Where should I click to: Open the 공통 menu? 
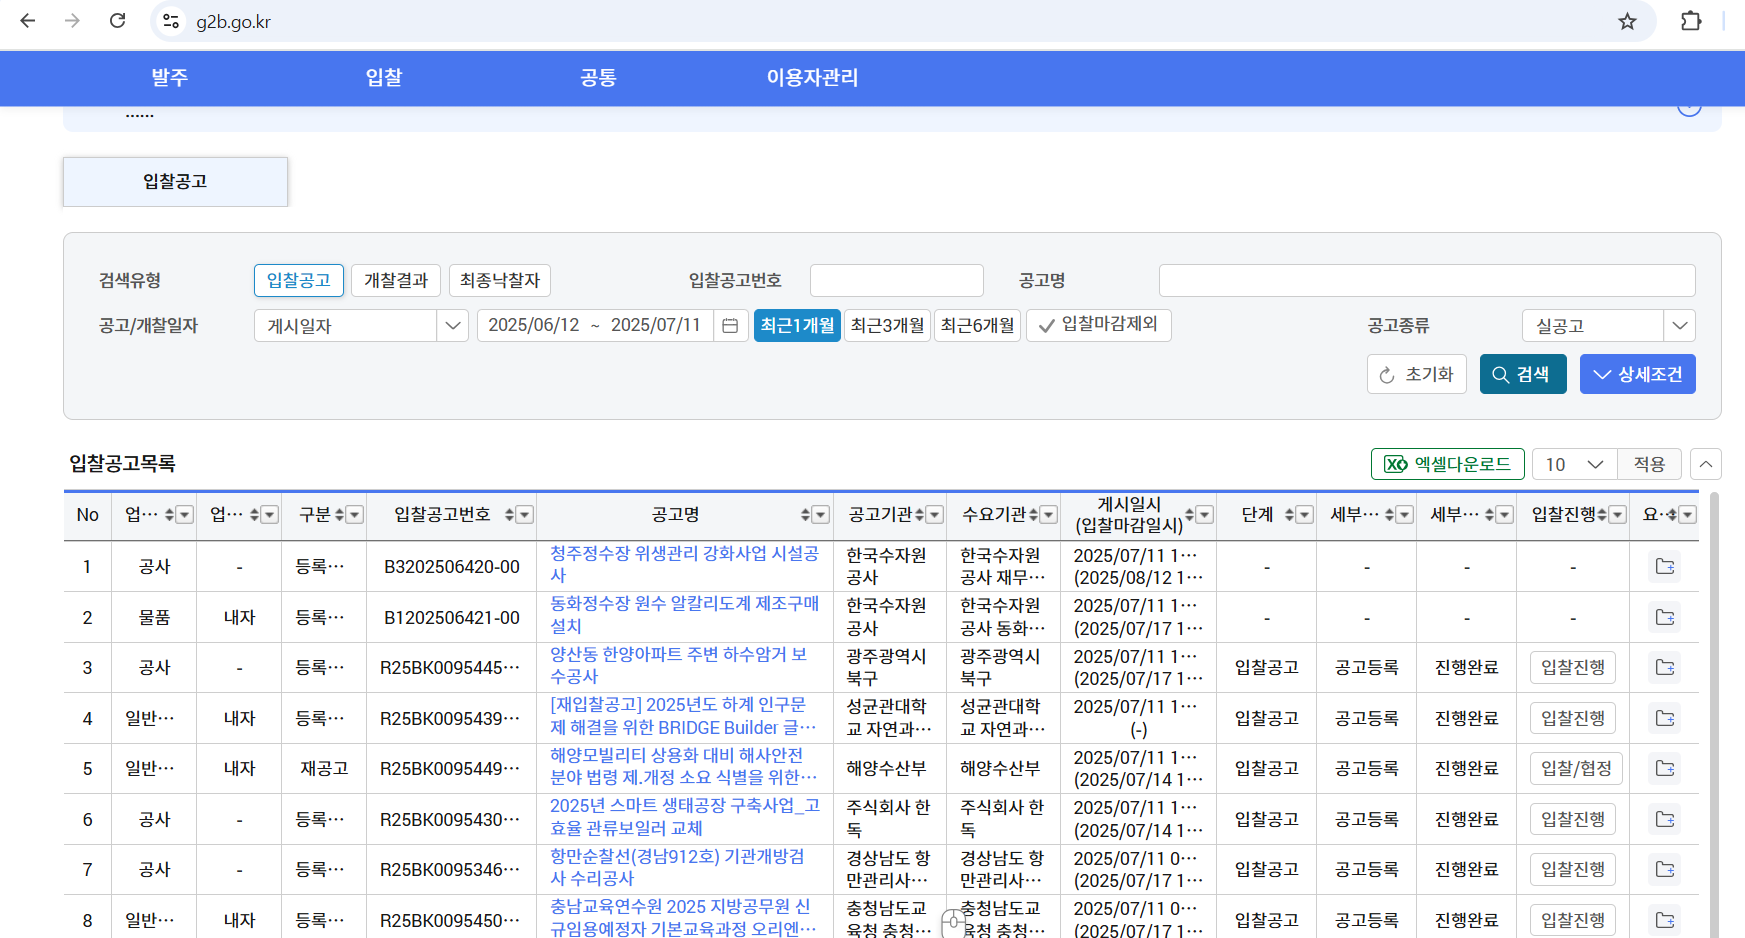(x=598, y=78)
